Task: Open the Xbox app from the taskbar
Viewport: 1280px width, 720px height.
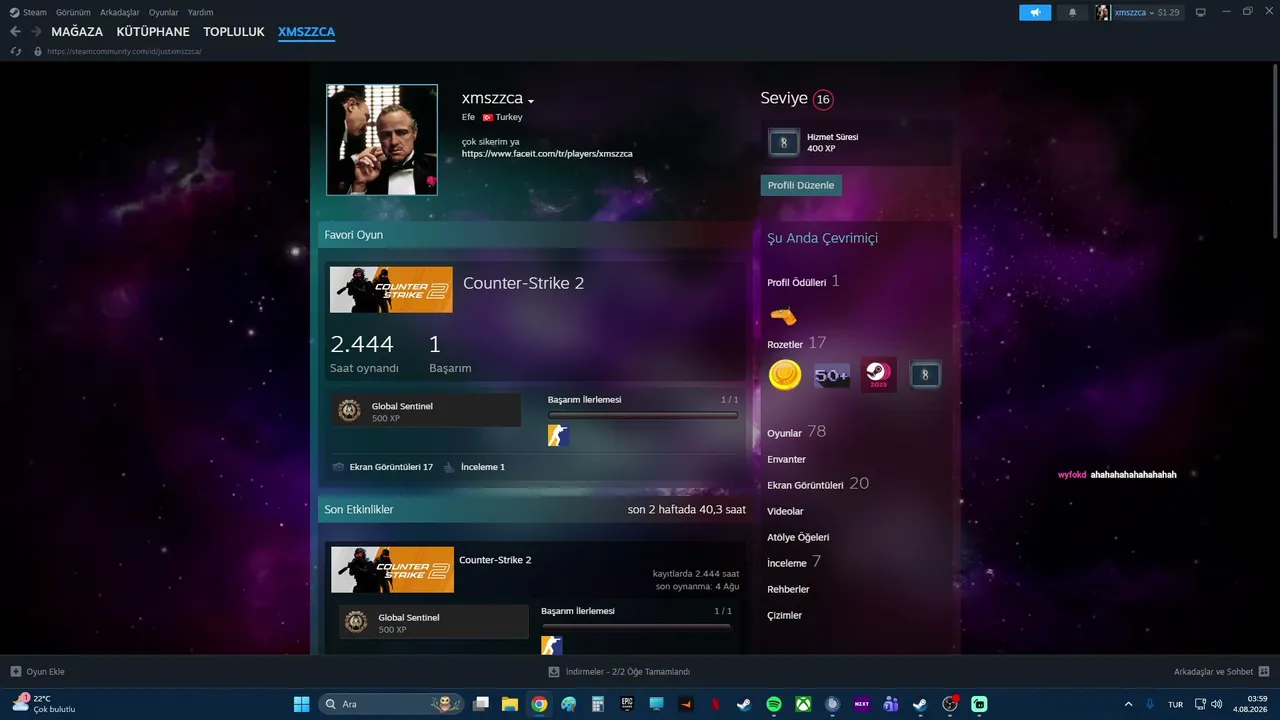Action: coord(803,704)
